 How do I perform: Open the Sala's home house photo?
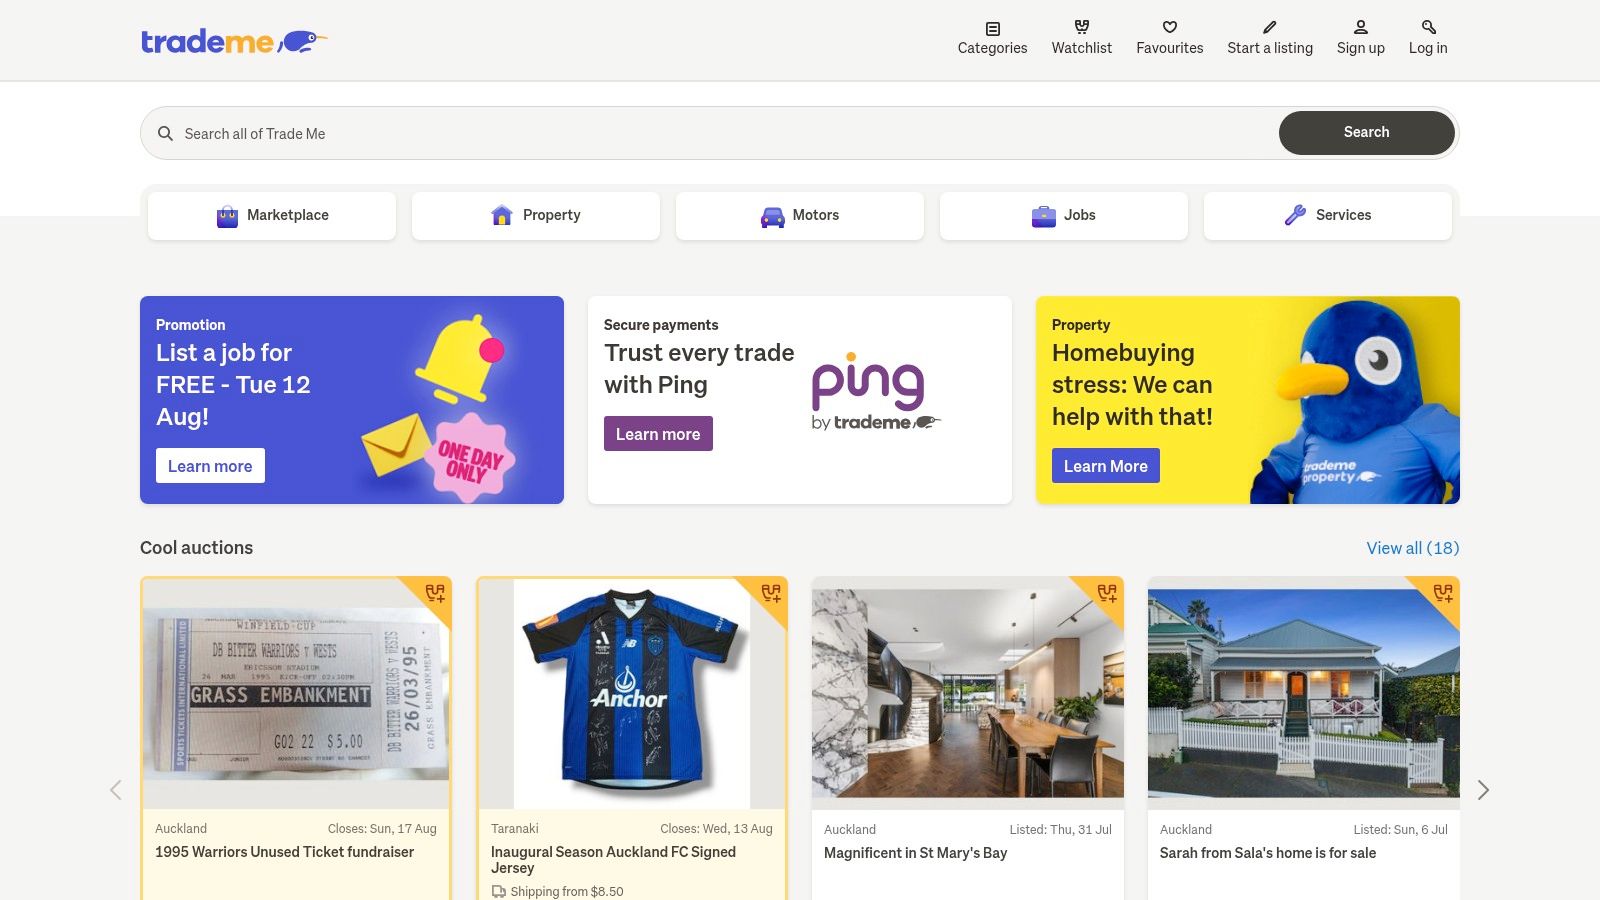point(1304,693)
